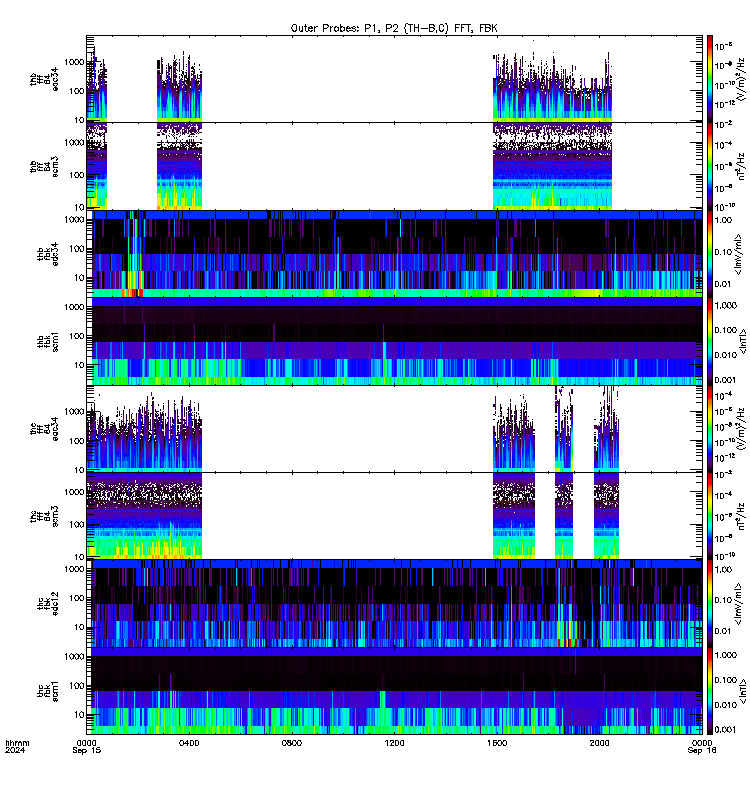750x800 pixels.
Task: Click the '10' y-axis tick of thb fbk edc34
Action: (79, 278)
